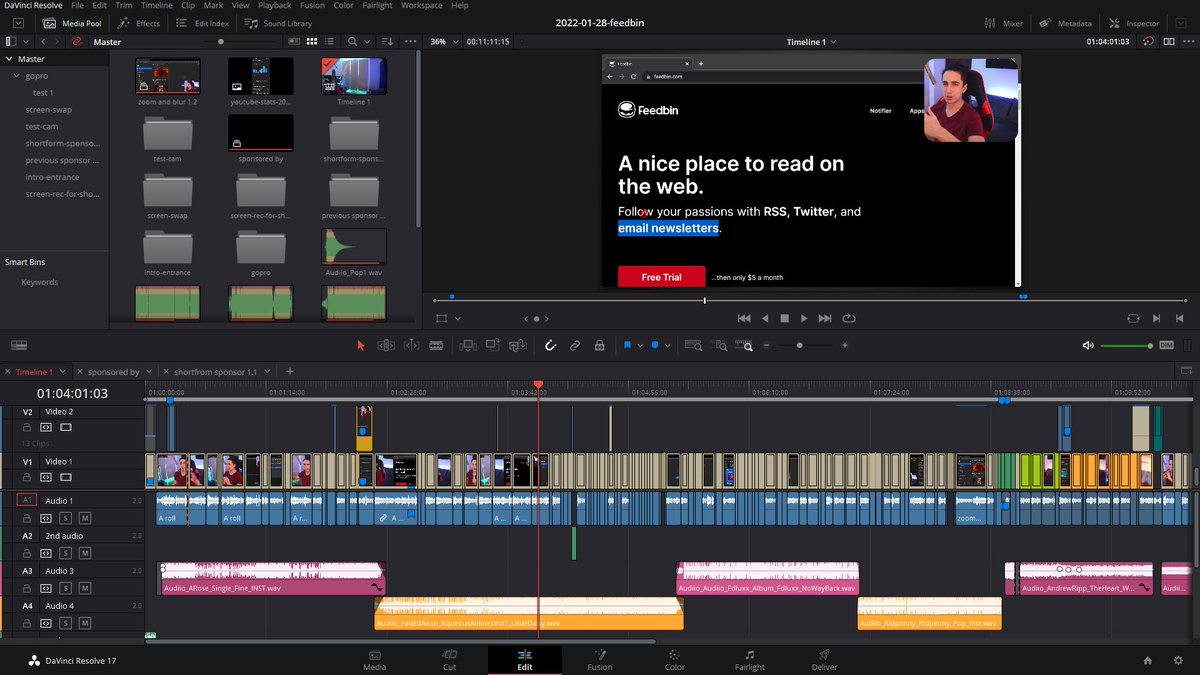Viewport: 1200px width, 675px height.
Task: Toggle the Linked Selection chain icon
Action: [x=575, y=345]
